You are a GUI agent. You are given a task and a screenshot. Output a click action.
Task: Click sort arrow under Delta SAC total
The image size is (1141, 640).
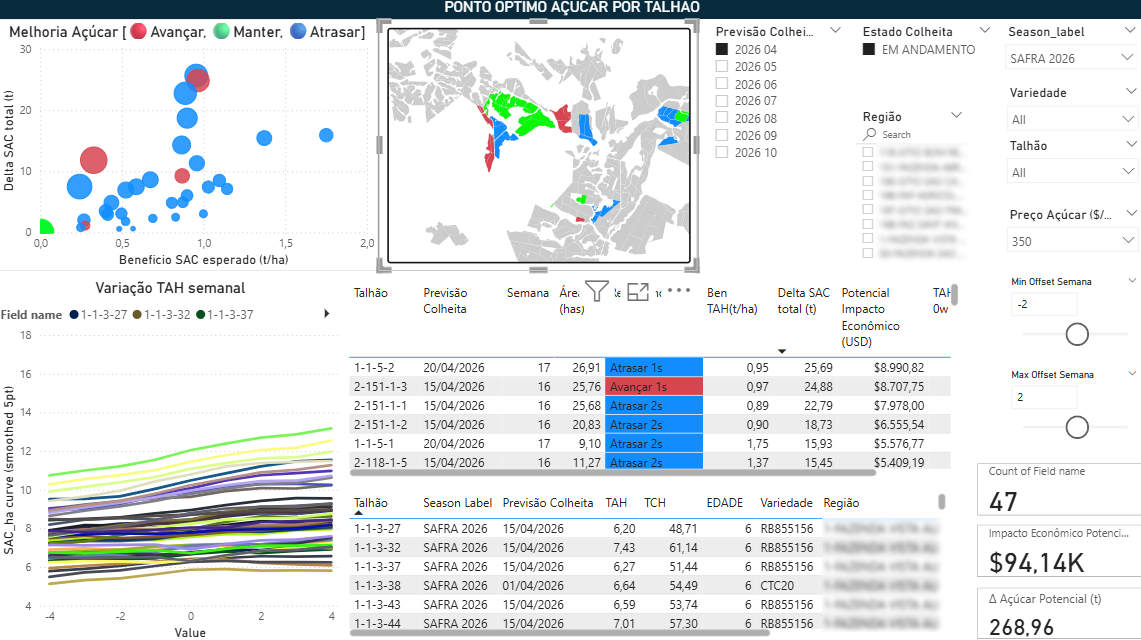point(782,350)
